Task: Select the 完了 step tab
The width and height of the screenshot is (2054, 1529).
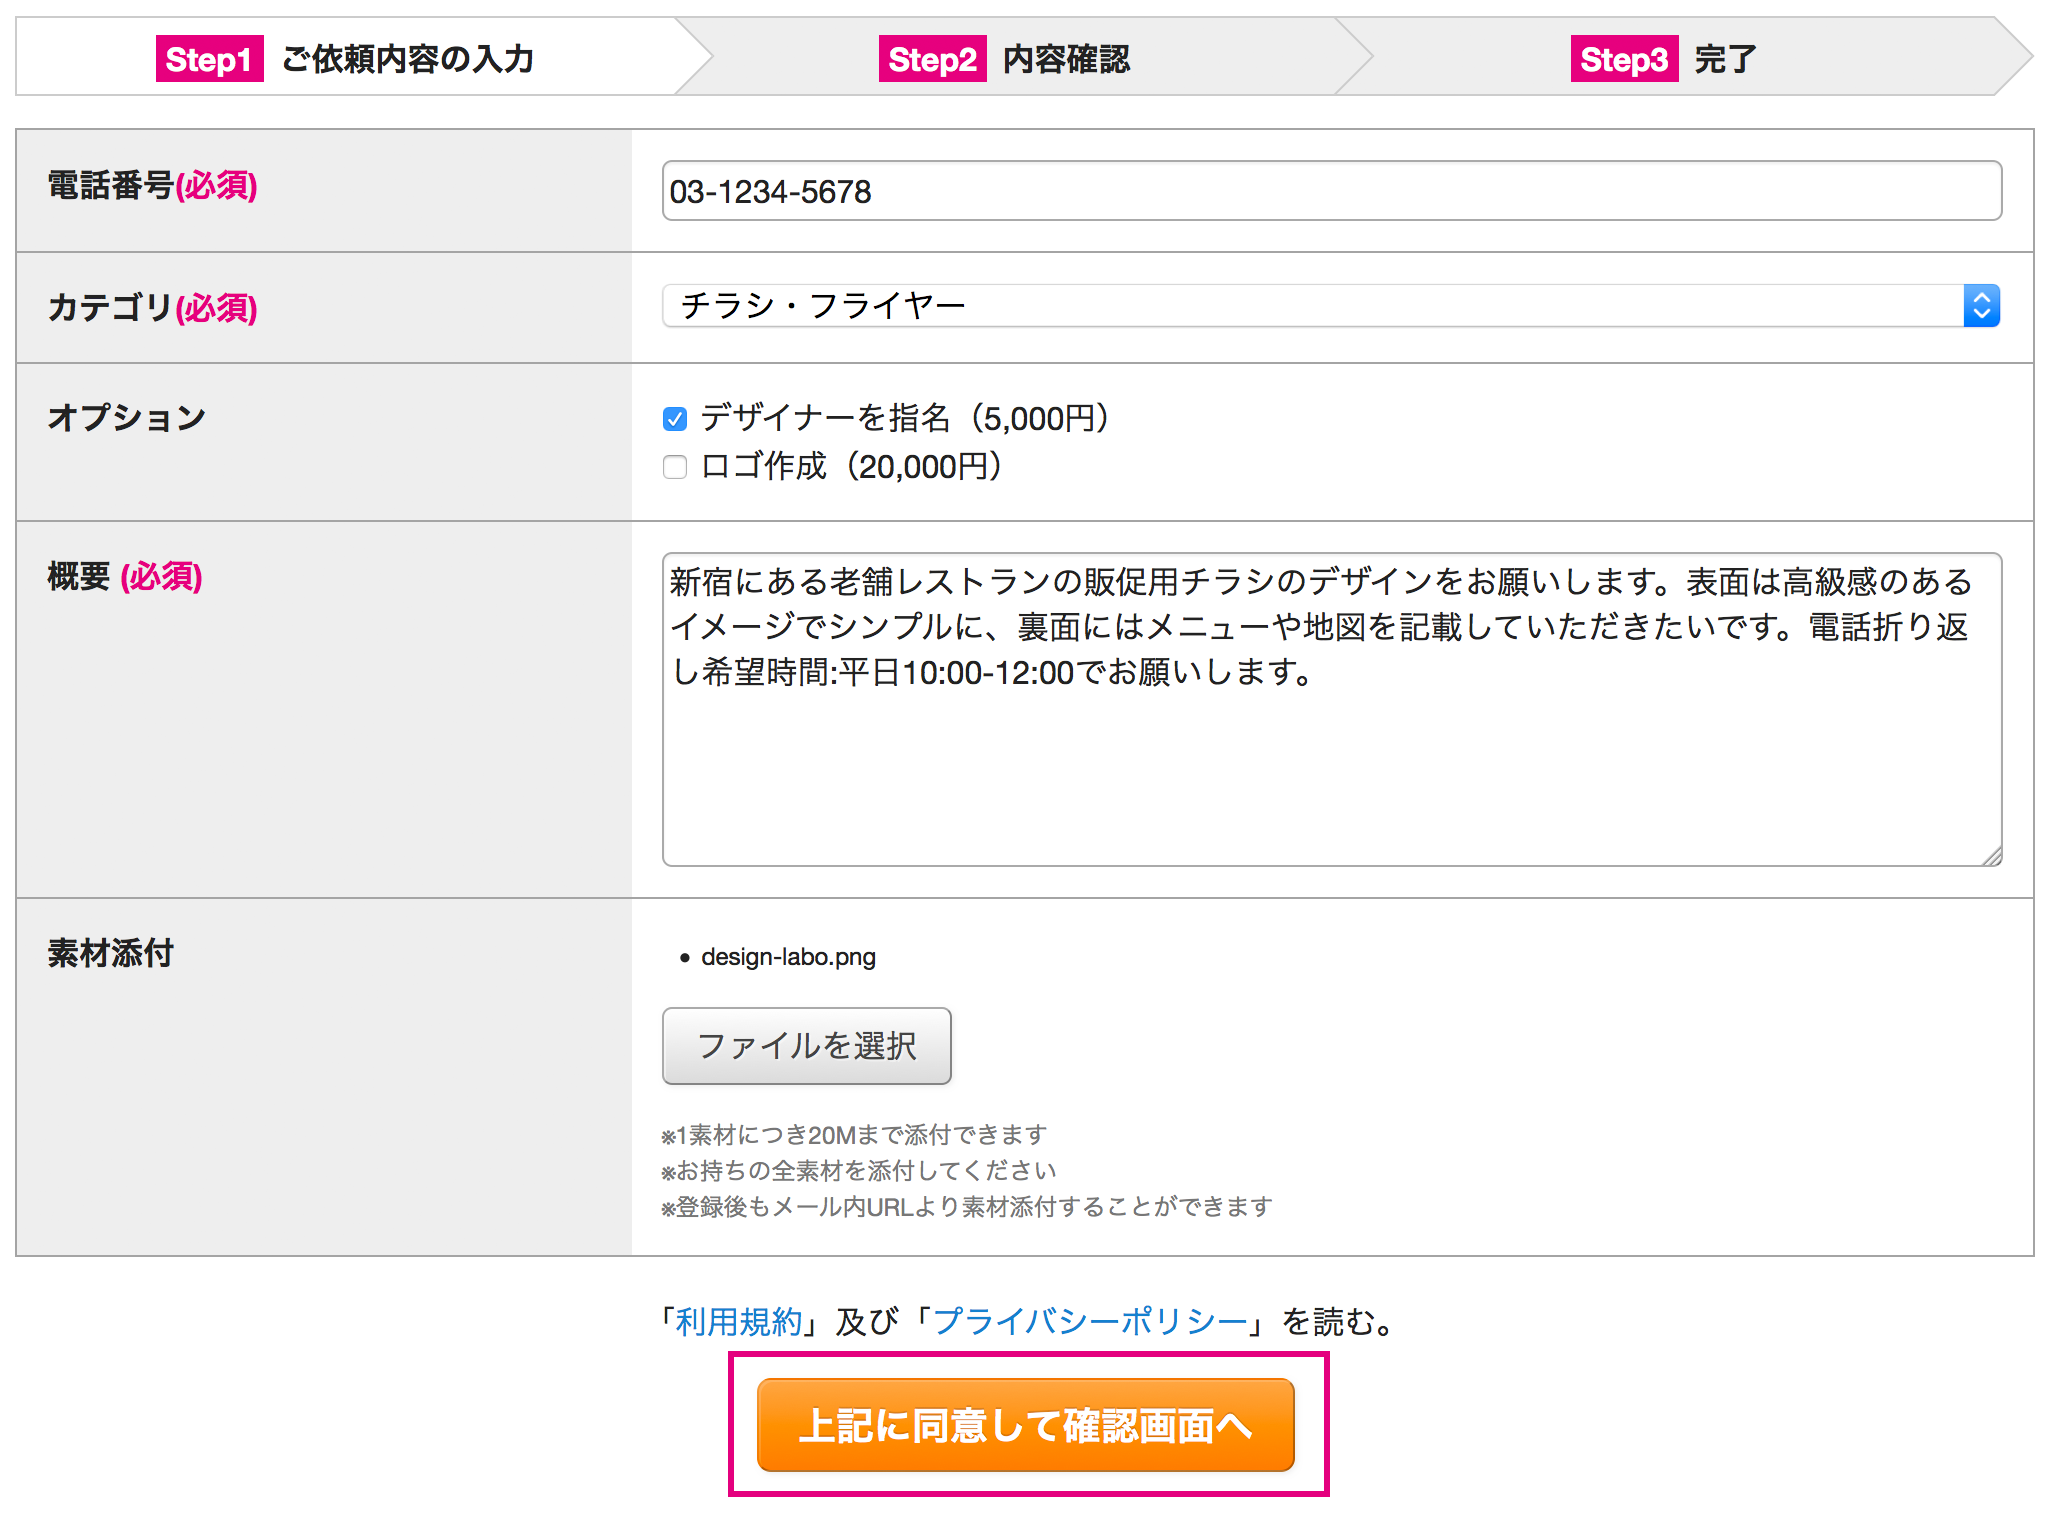Action: tap(1725, 59)
